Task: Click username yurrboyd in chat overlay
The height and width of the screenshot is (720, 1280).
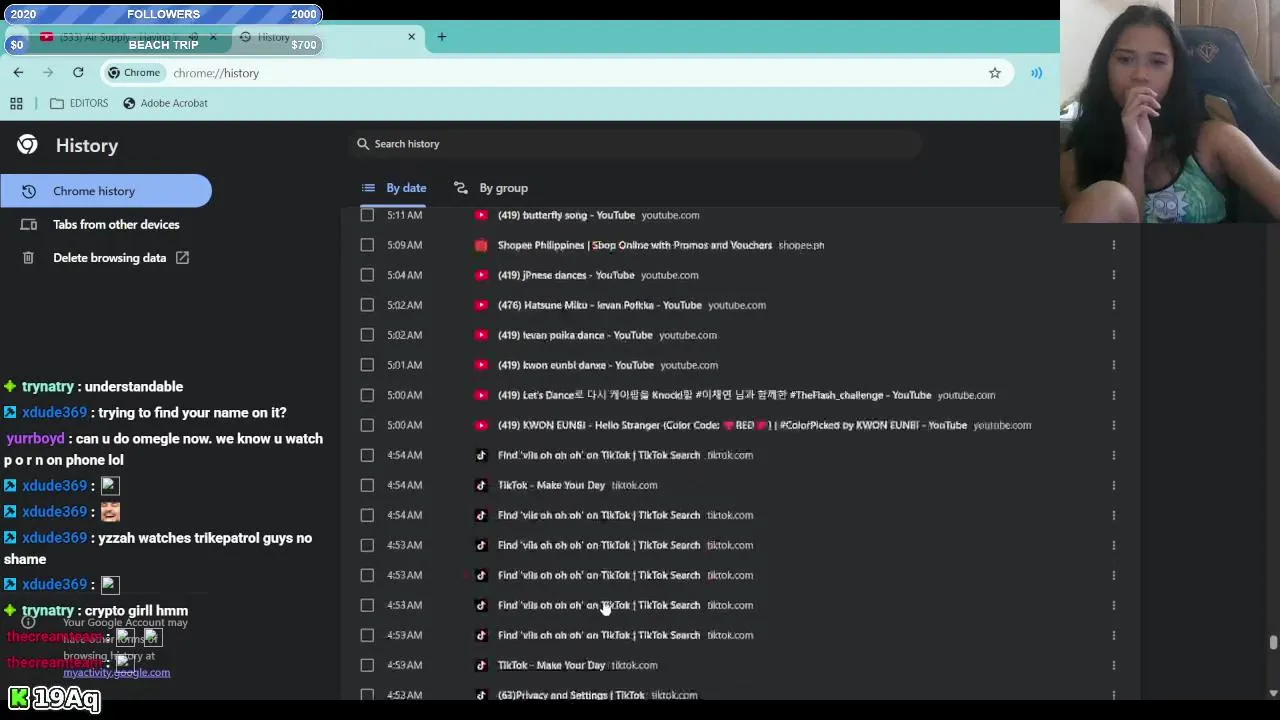Action: (x=35, y=439)
